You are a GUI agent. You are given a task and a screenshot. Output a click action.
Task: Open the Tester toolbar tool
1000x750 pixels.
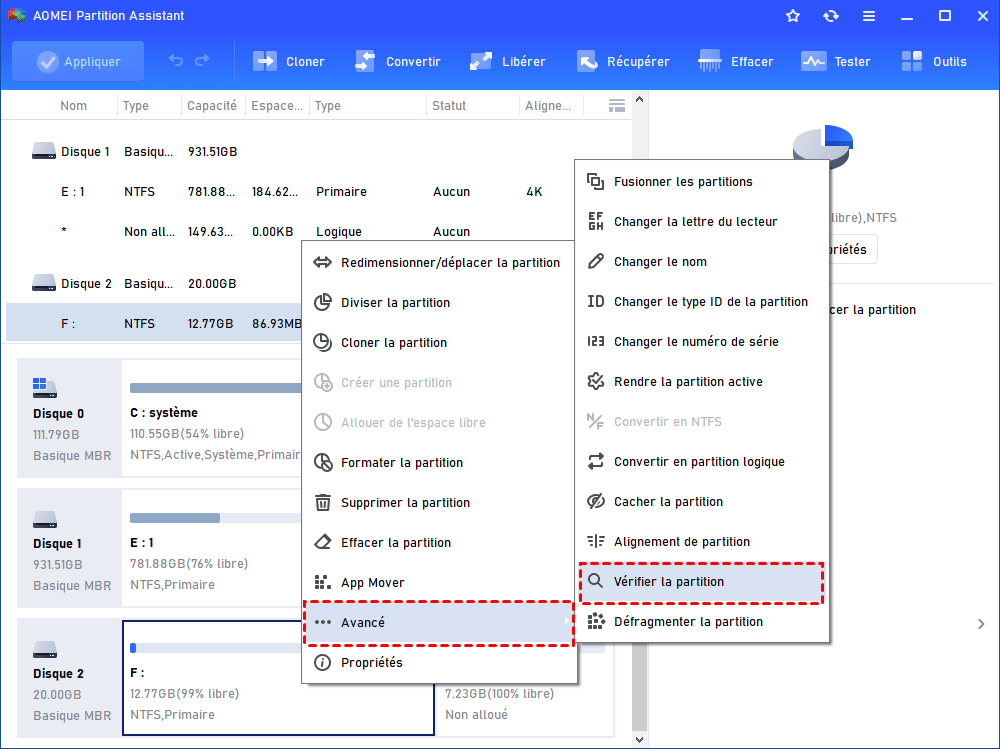click(x=835, y=61)
